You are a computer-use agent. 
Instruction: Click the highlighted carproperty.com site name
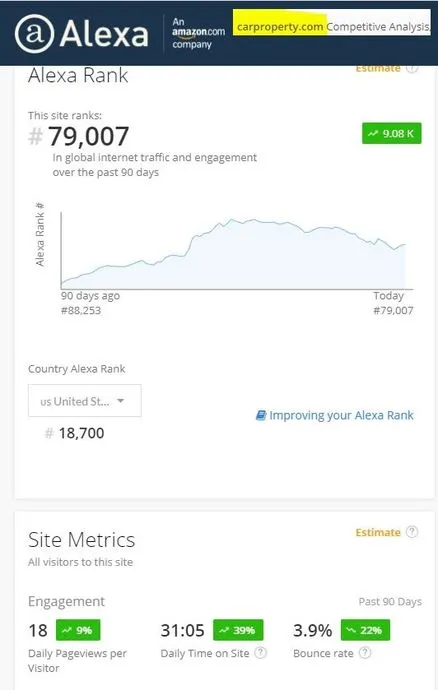[280, 27]
